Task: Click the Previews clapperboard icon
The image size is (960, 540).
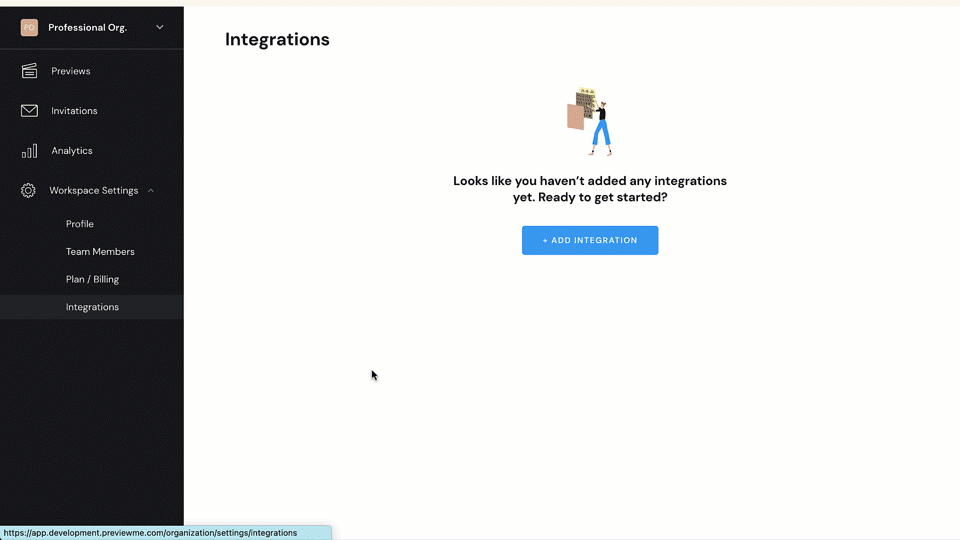Action: click(29, 71)
